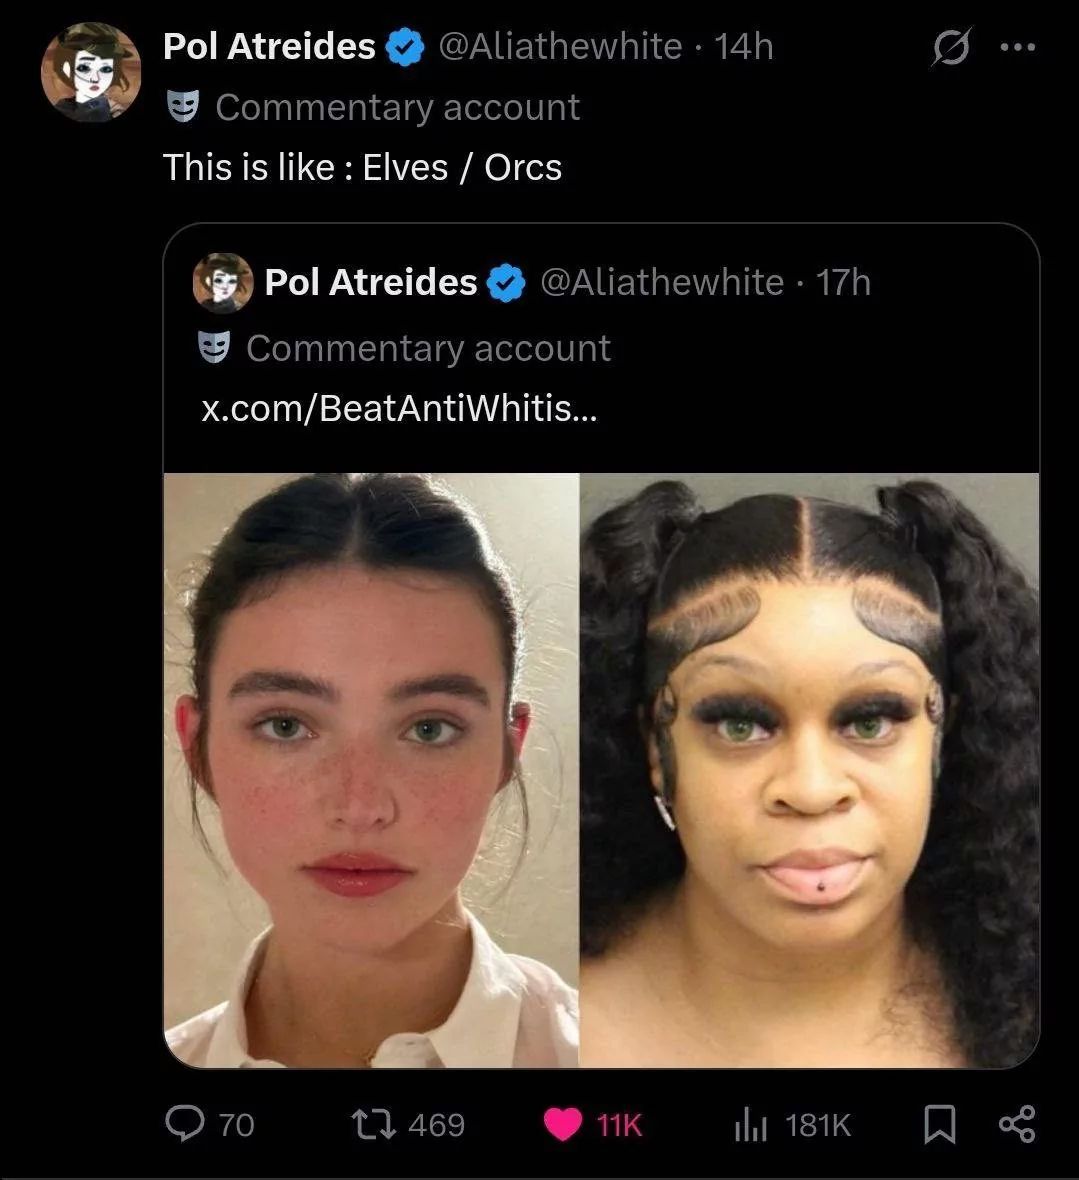Open the main author's profile avatar
This screenshot has width=1079, height=1180.
(90, 72)
